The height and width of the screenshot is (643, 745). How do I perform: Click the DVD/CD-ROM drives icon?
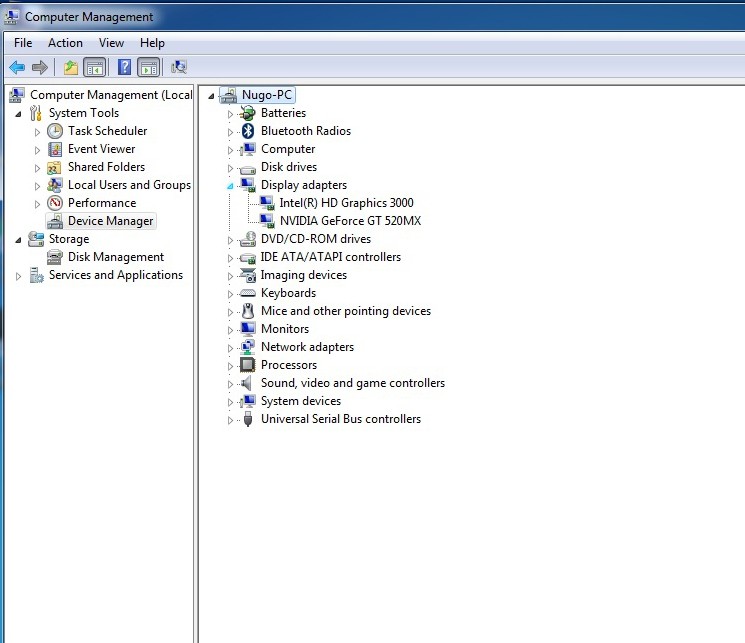point(248,239)
